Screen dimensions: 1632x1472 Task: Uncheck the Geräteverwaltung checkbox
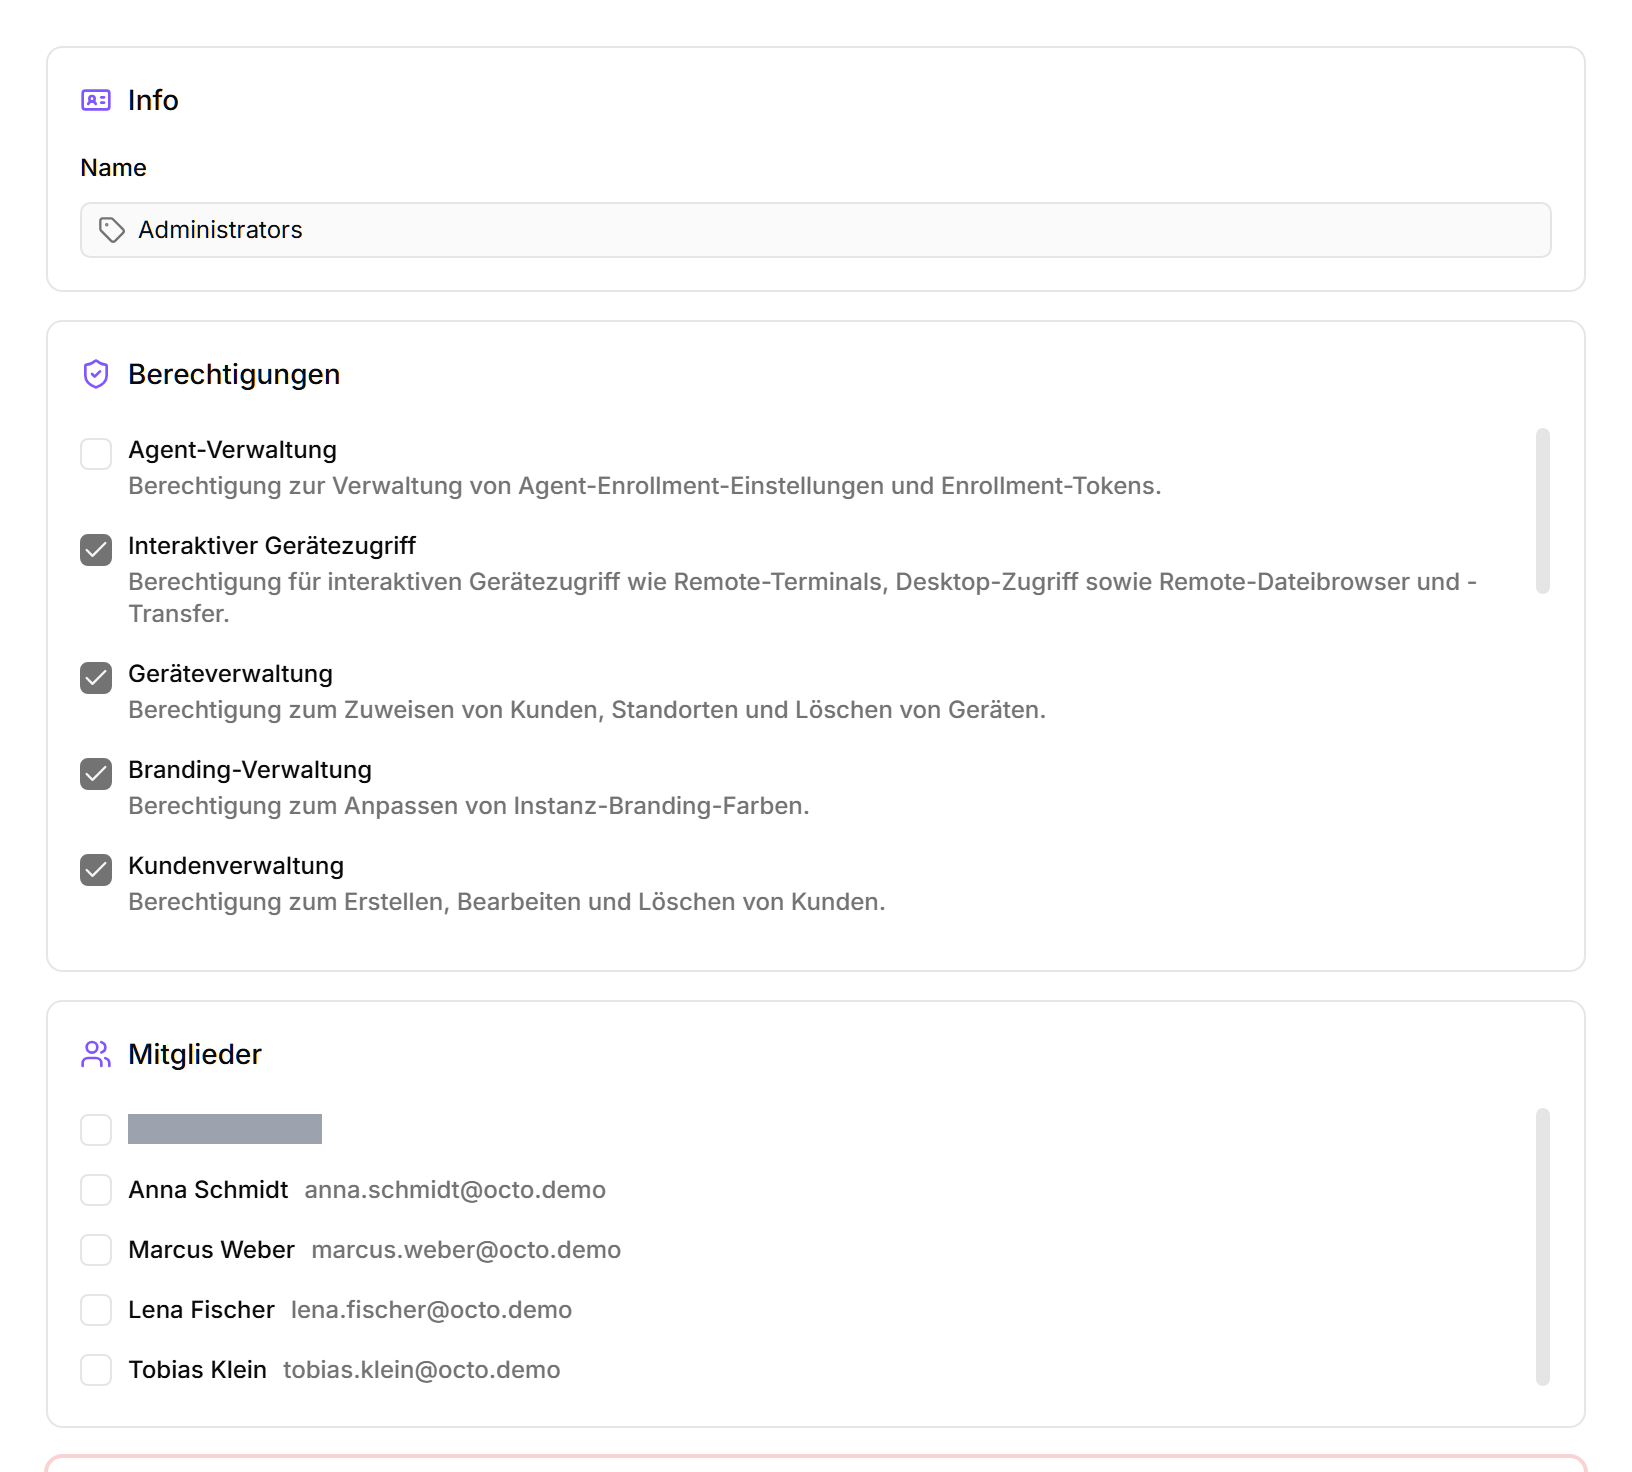coord(96,678)
